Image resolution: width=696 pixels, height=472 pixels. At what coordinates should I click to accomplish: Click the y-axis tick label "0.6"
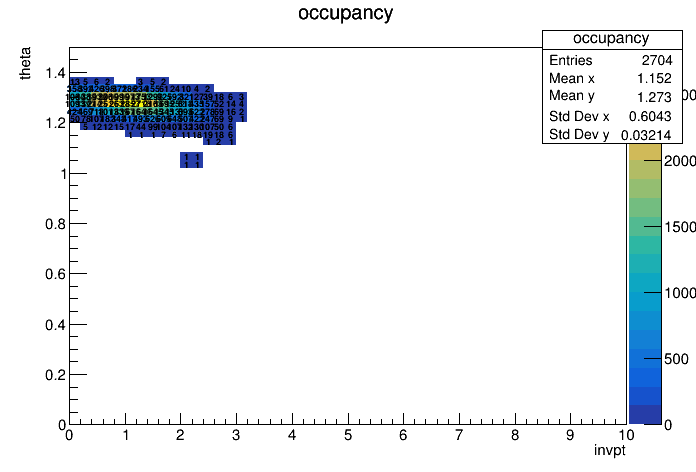(55, 274)
